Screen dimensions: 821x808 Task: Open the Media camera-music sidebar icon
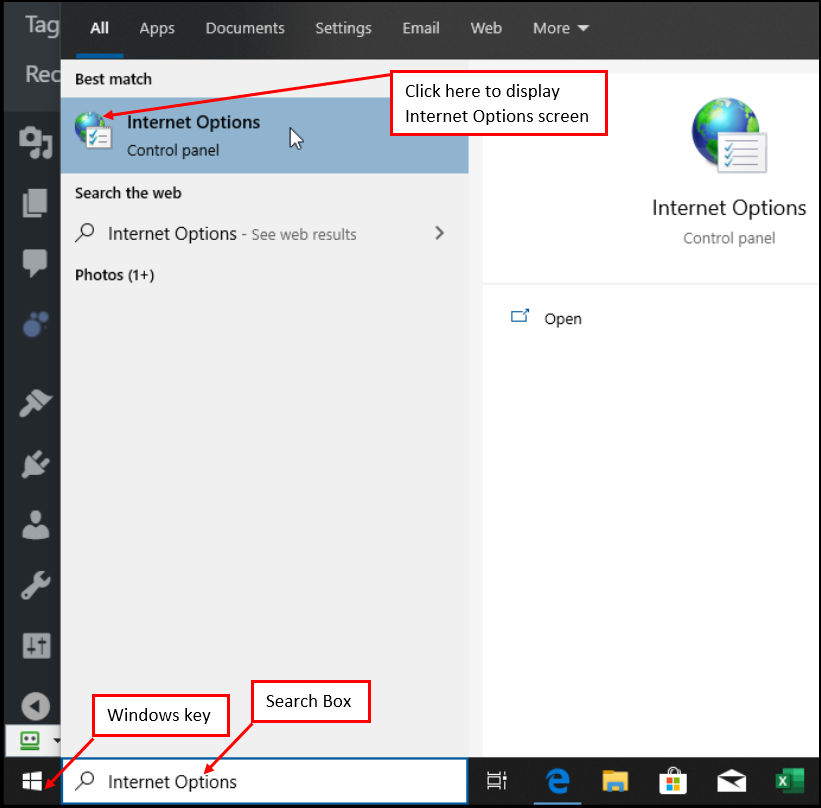36,142
